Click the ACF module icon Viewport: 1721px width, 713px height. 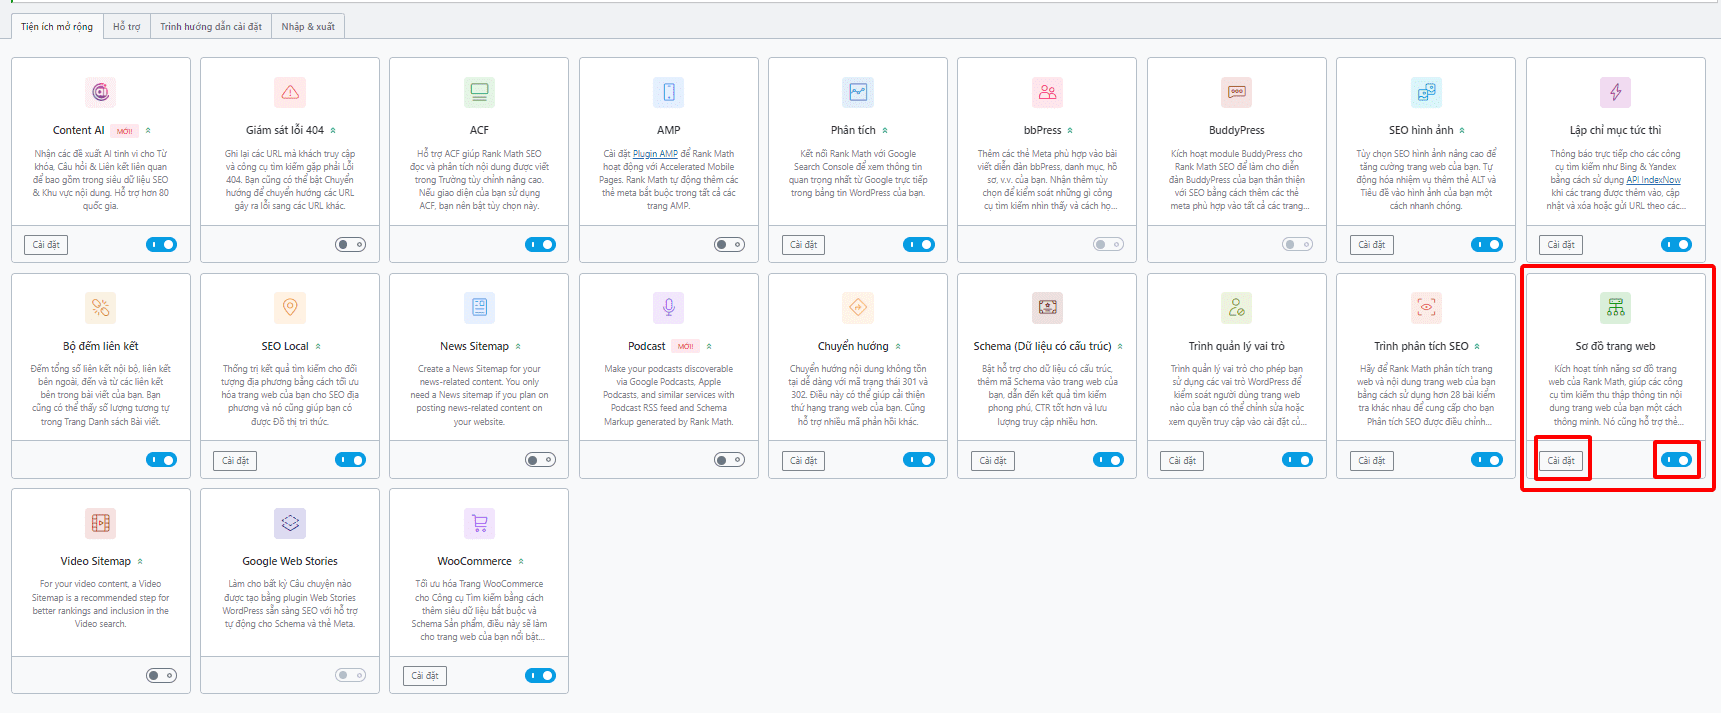(479, 92)
